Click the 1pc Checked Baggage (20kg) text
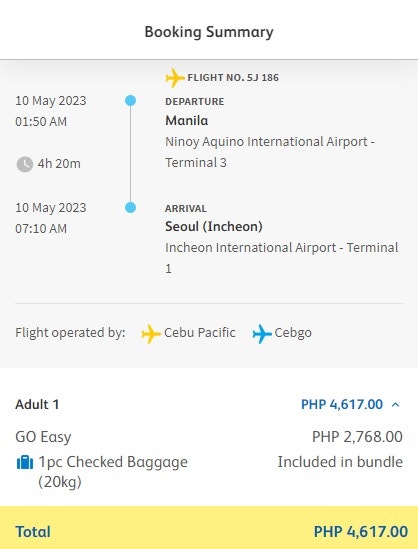418x549 pixels. tap(113, 472)
